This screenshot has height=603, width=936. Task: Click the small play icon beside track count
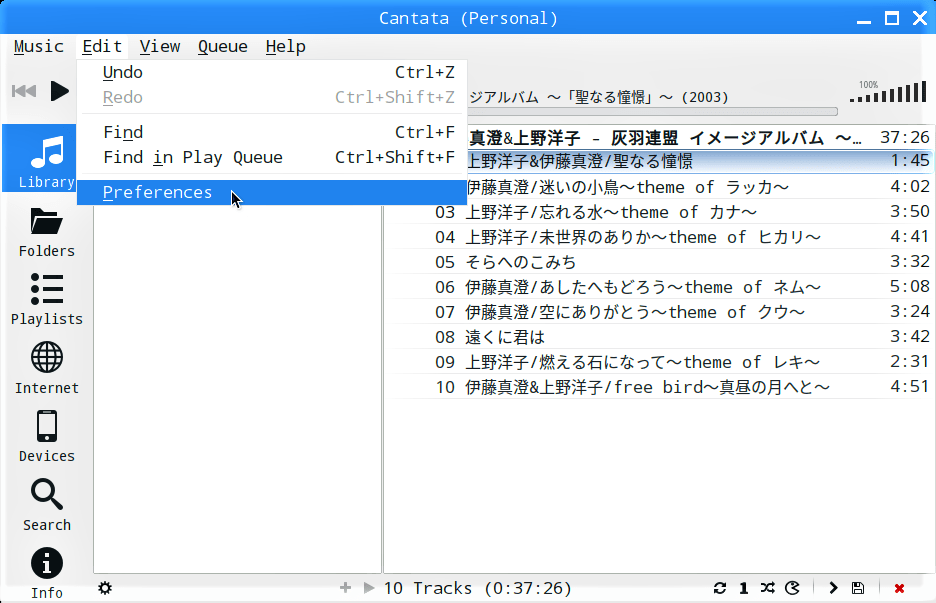pyautogui.click(x=369, y=588)
